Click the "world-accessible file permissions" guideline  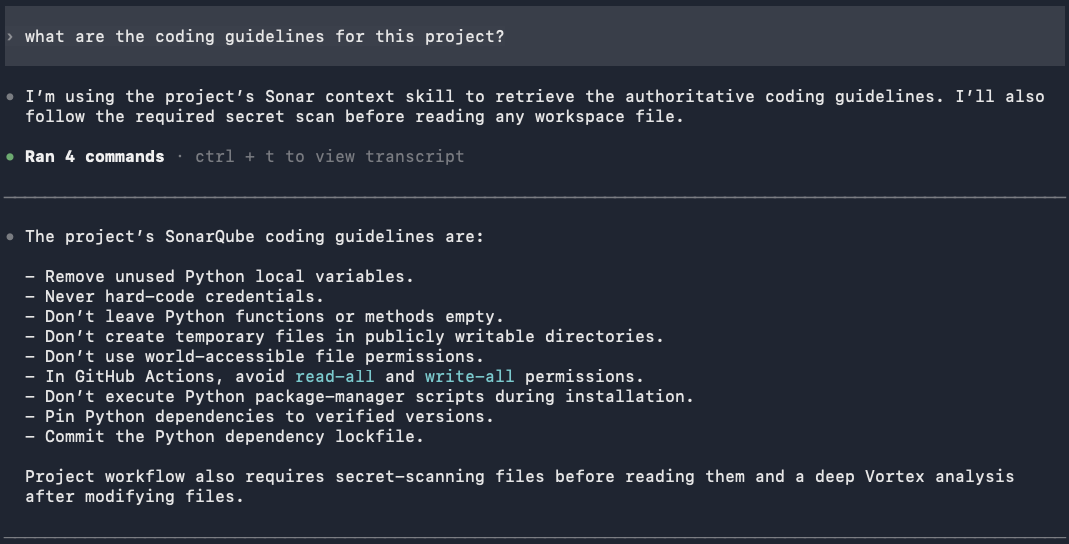(254, 357)
